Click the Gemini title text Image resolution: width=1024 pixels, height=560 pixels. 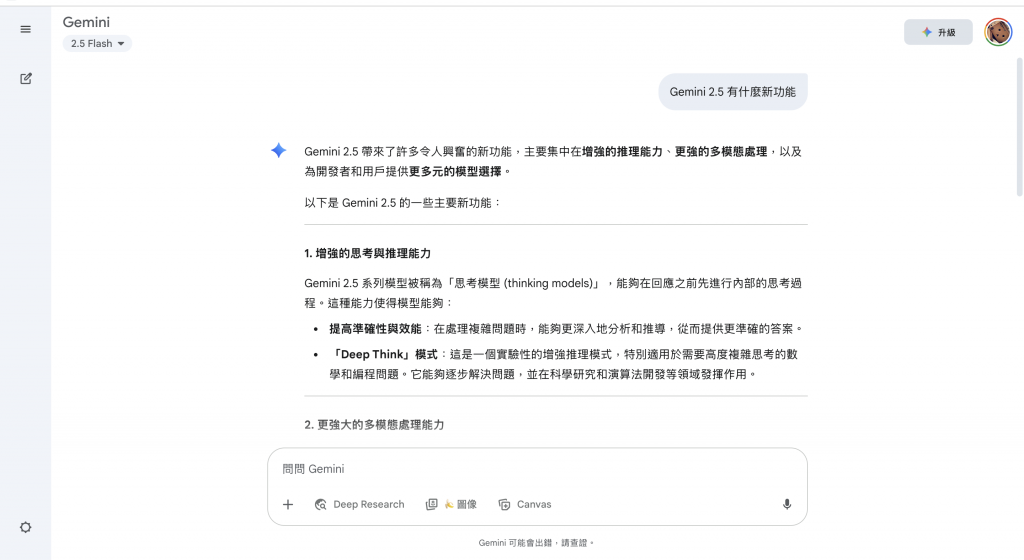pyautogui.click(x=86, y=22)
